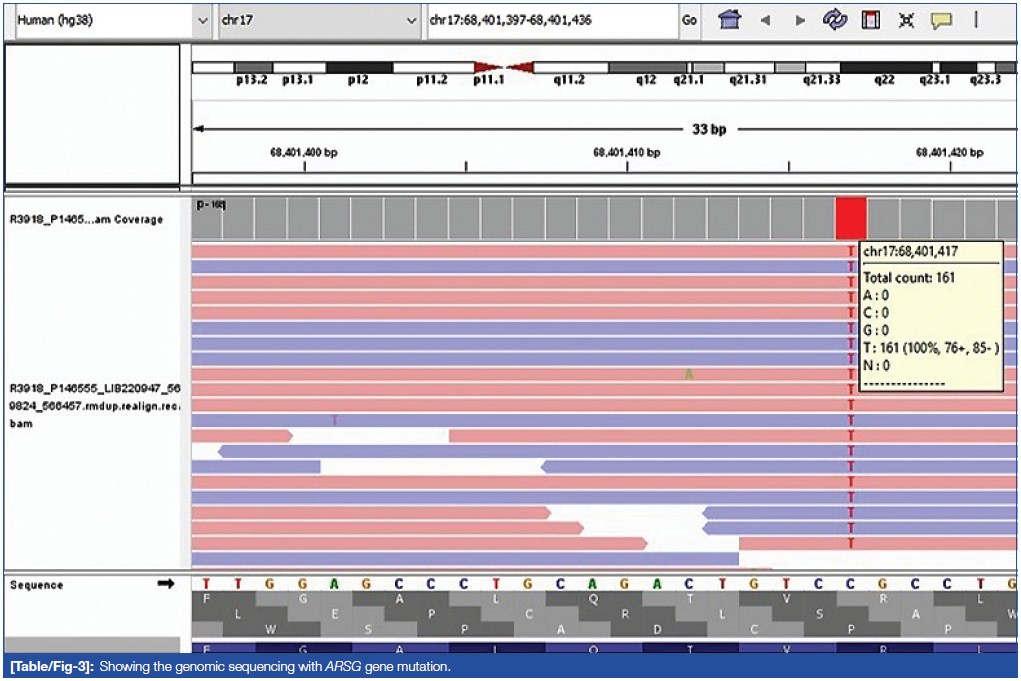Click the red centromere on the chromosome ideogram
1021x681 pixels.
504,68
